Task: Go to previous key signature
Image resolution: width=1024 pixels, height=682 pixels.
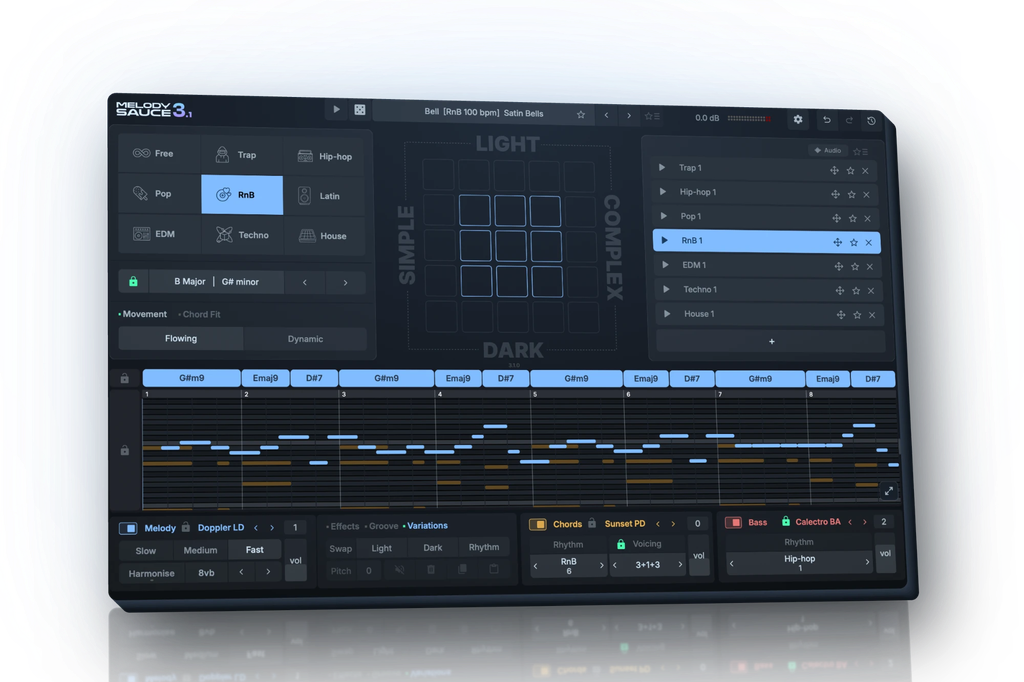Action: coord(305,282)
